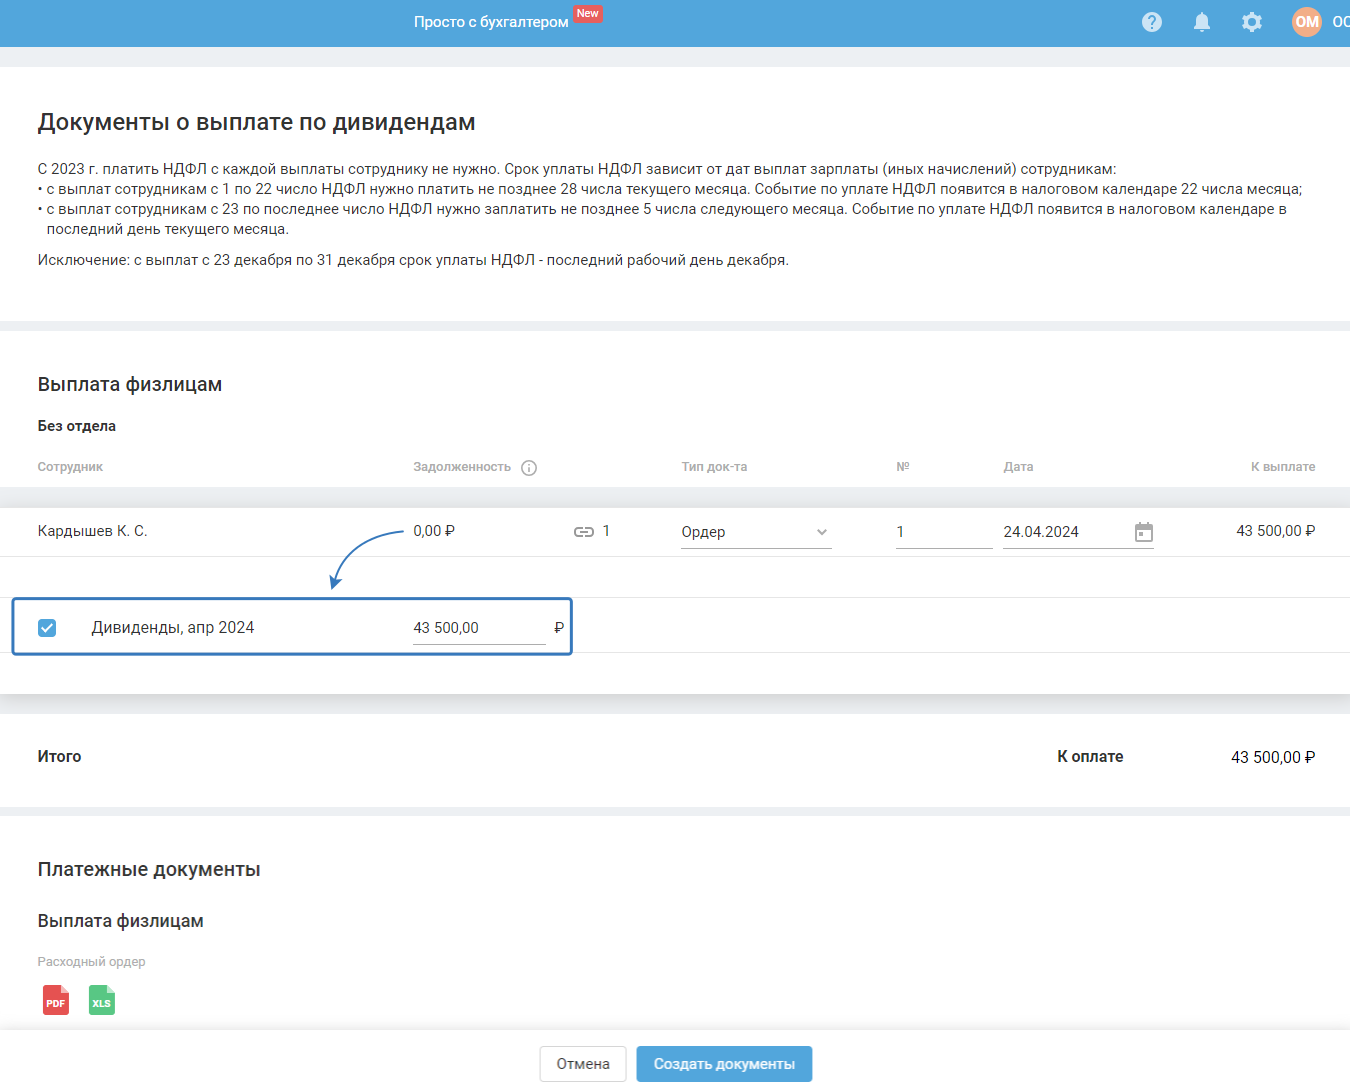
Task: Open notifications bell icon
Action: tap(1202, 22)
